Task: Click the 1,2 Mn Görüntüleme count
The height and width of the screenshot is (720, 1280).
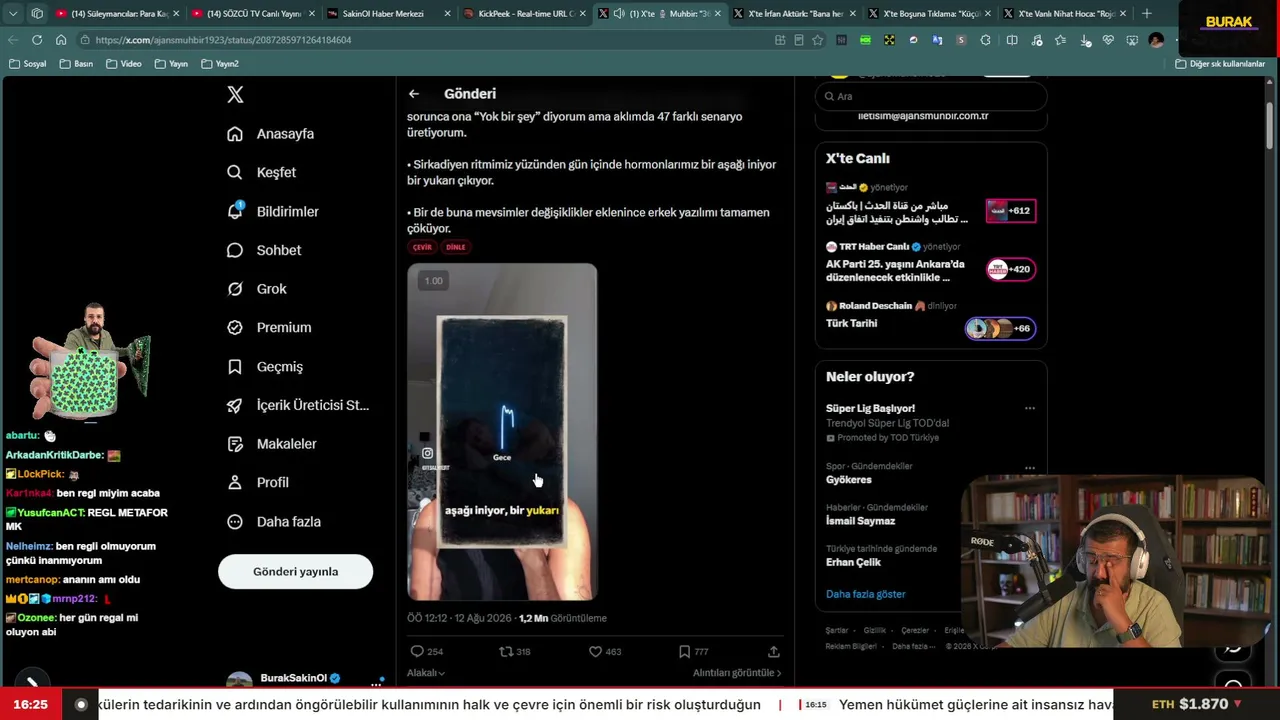Action: 563,618
